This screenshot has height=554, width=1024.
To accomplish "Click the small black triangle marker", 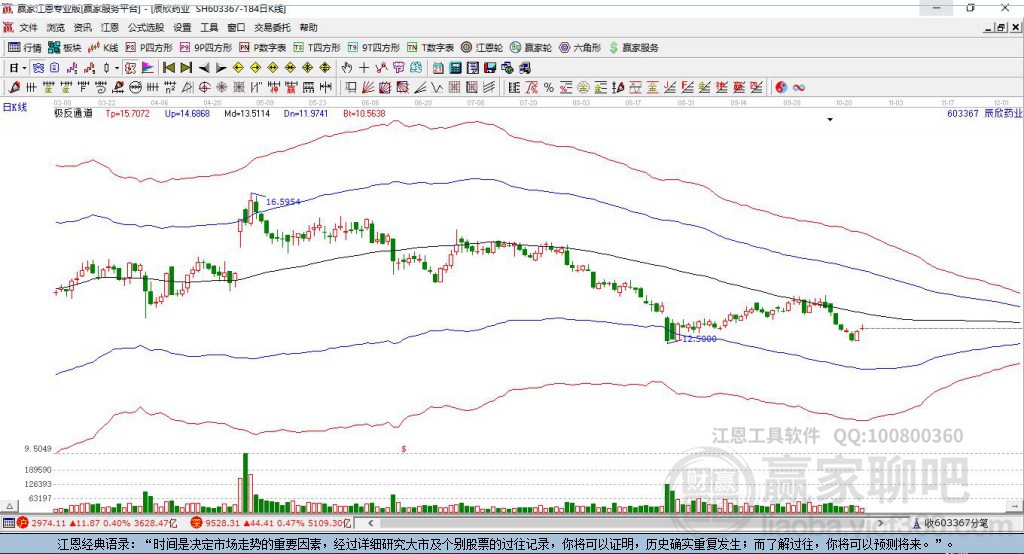I will (x=830, y=120).
